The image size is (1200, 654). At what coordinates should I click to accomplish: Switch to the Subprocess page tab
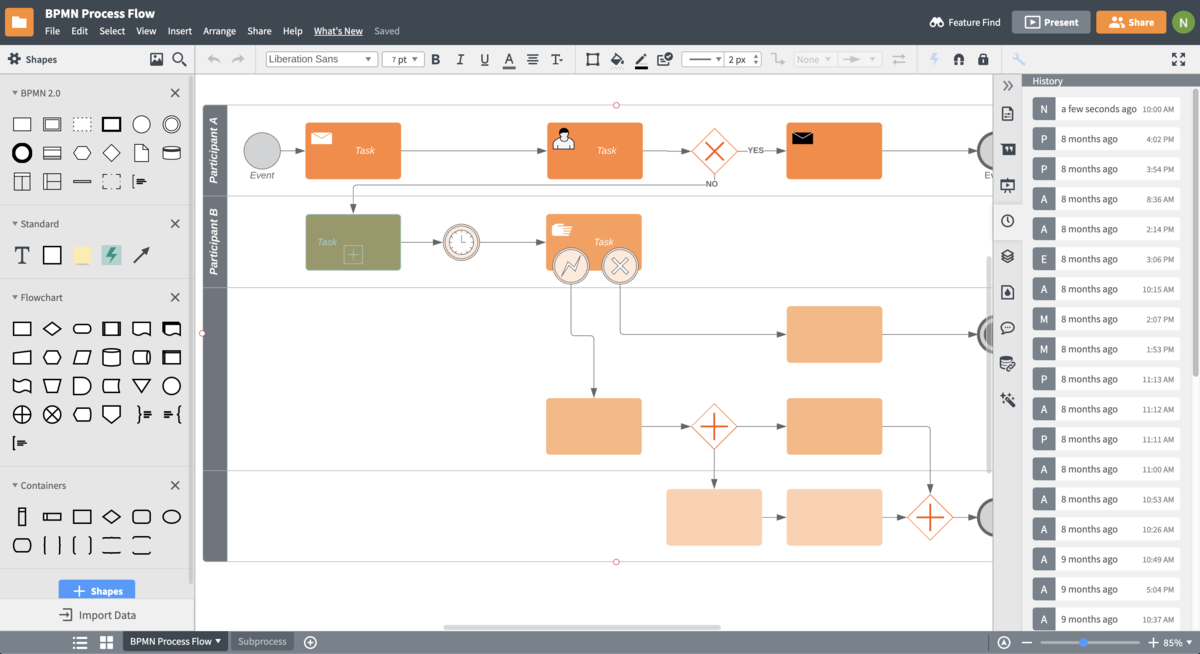point(262,642)
